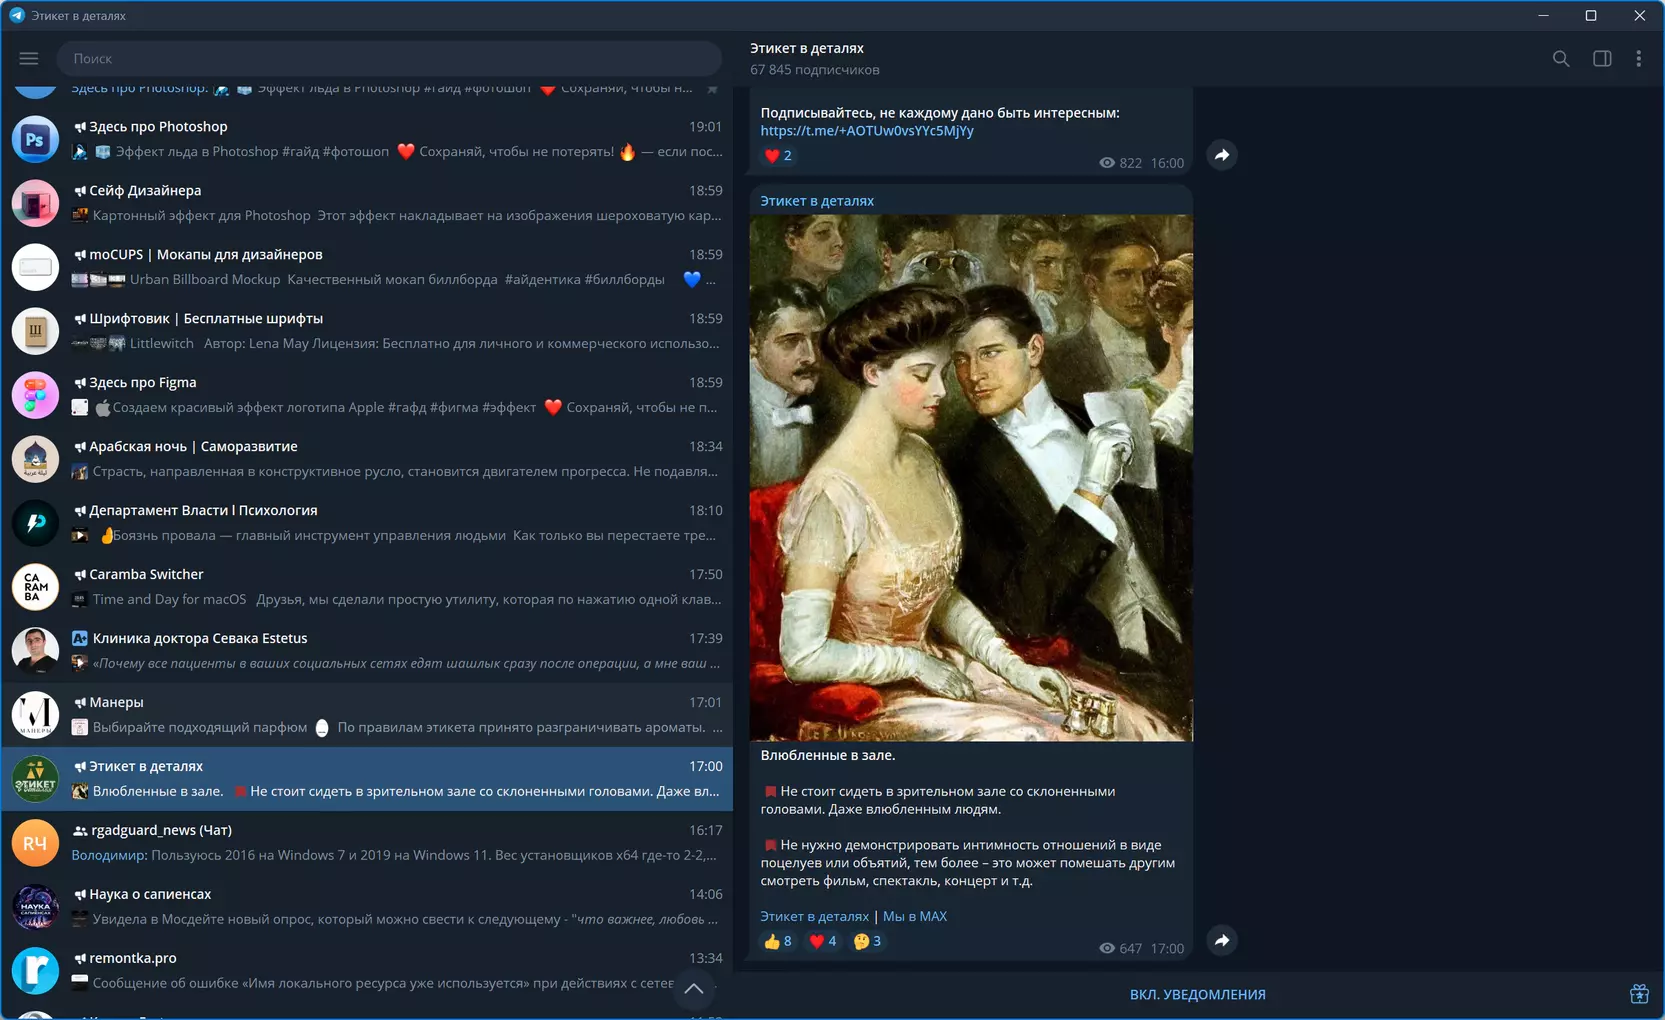Click the Влюбленные в зале caption text
Viewport: 1665px width, 1020px height.
pyautogui.click(x=828, y=755)
